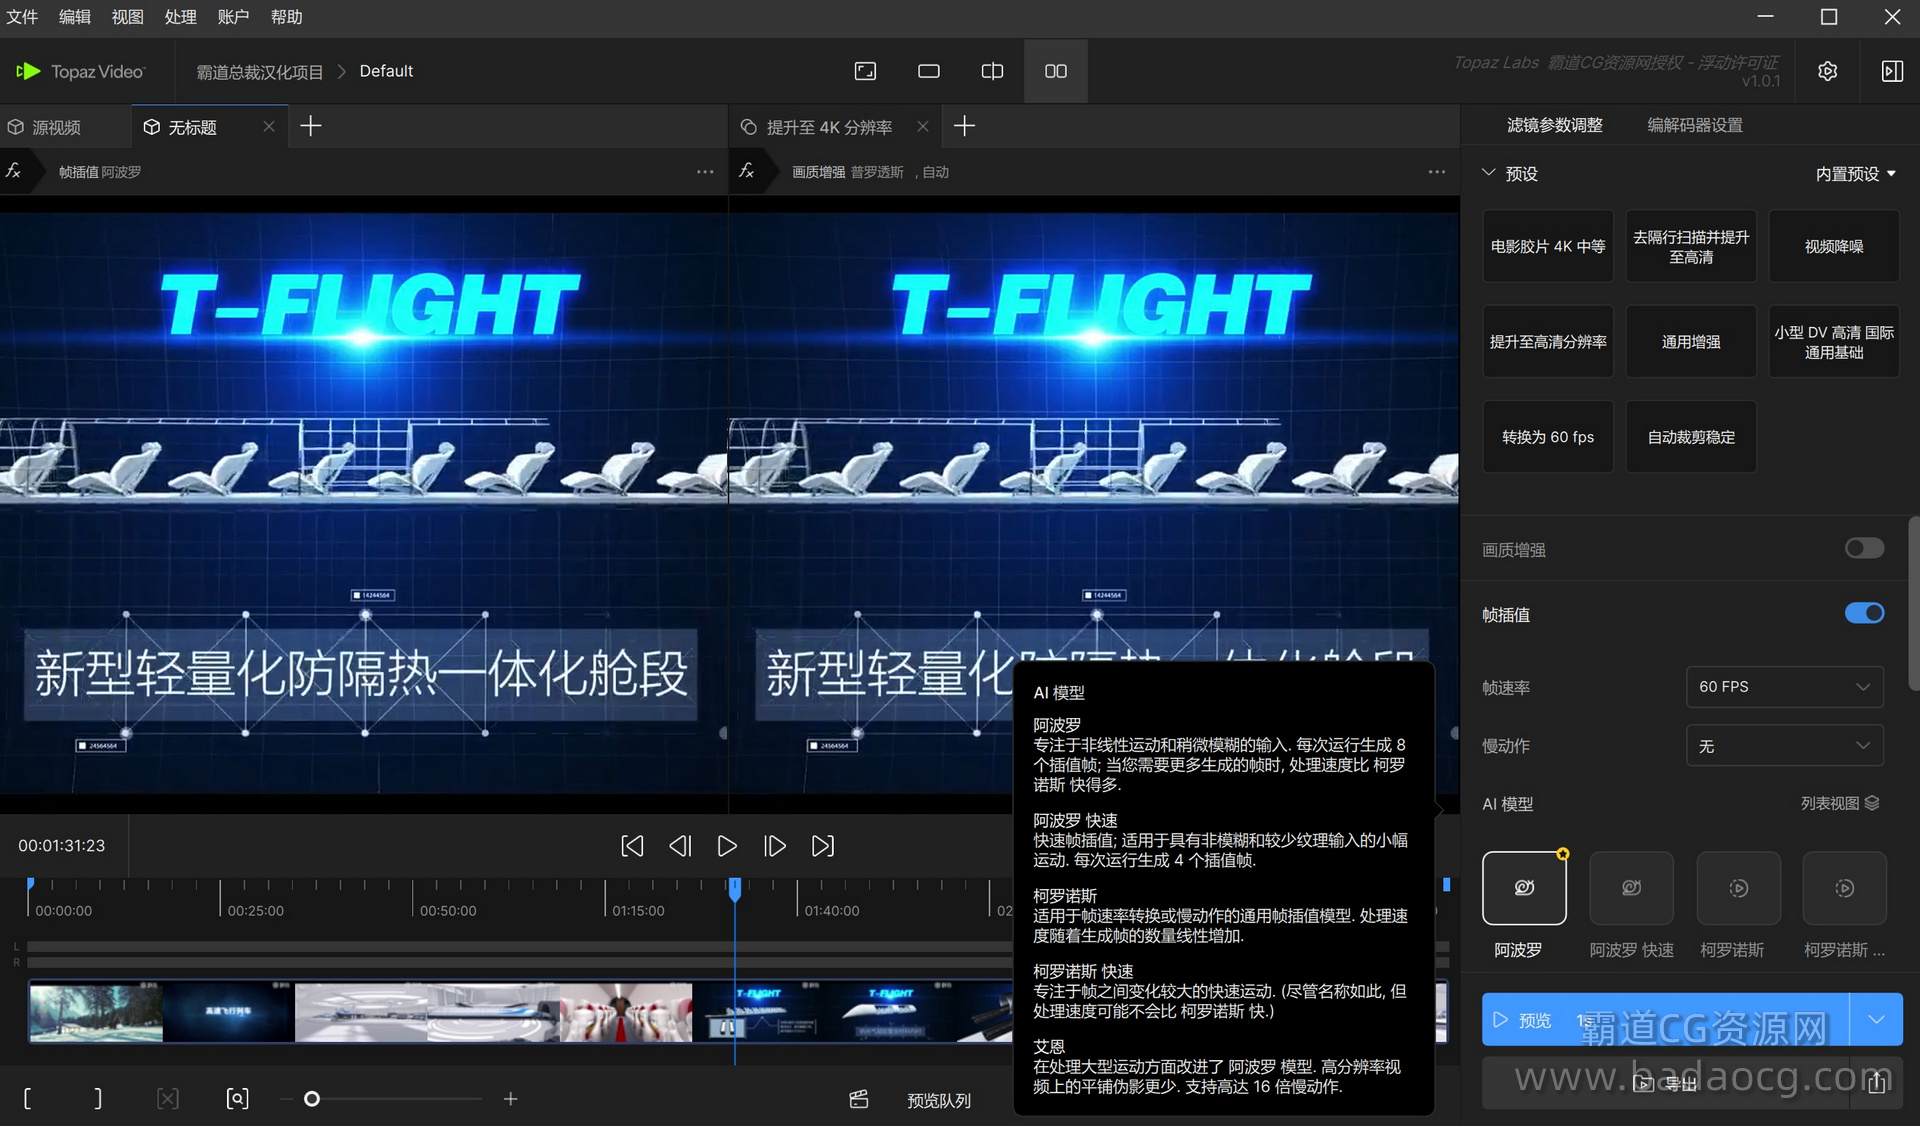Switch AI model to 列表视图
This screenshot has width=1920, height=1126.
1840,803
